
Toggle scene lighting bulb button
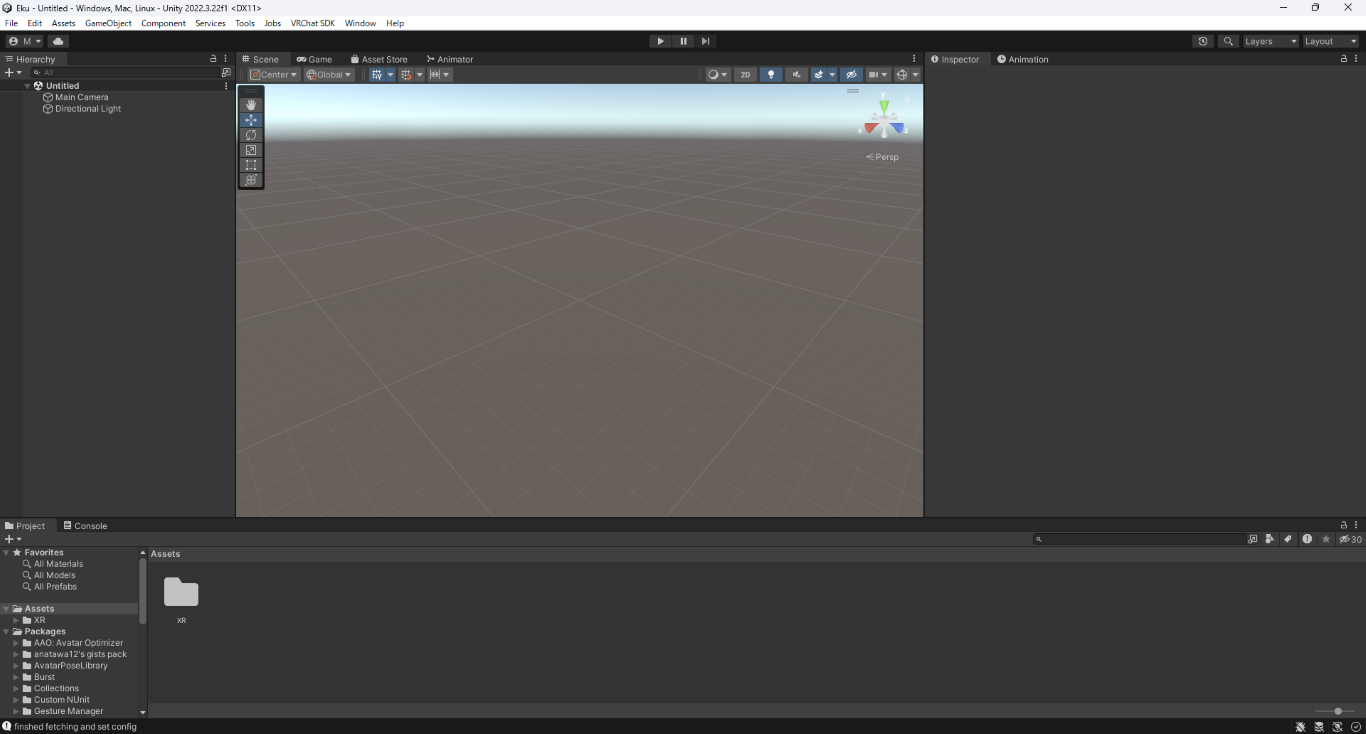coord(771,75)
